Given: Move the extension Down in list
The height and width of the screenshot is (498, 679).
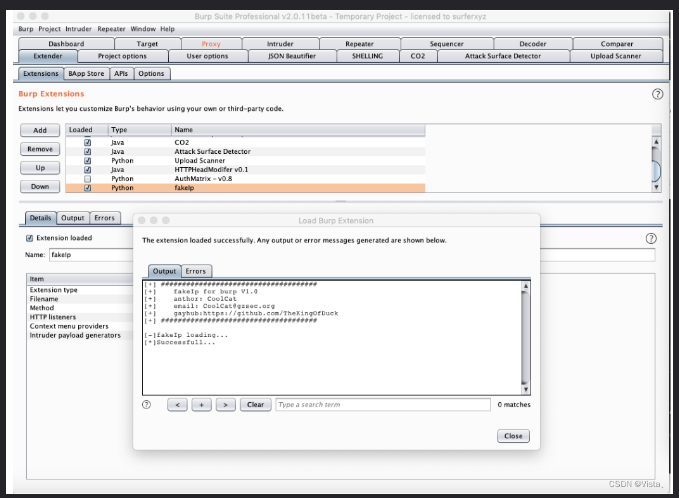Looking at the screenshot, I should (x=40, y=187).
